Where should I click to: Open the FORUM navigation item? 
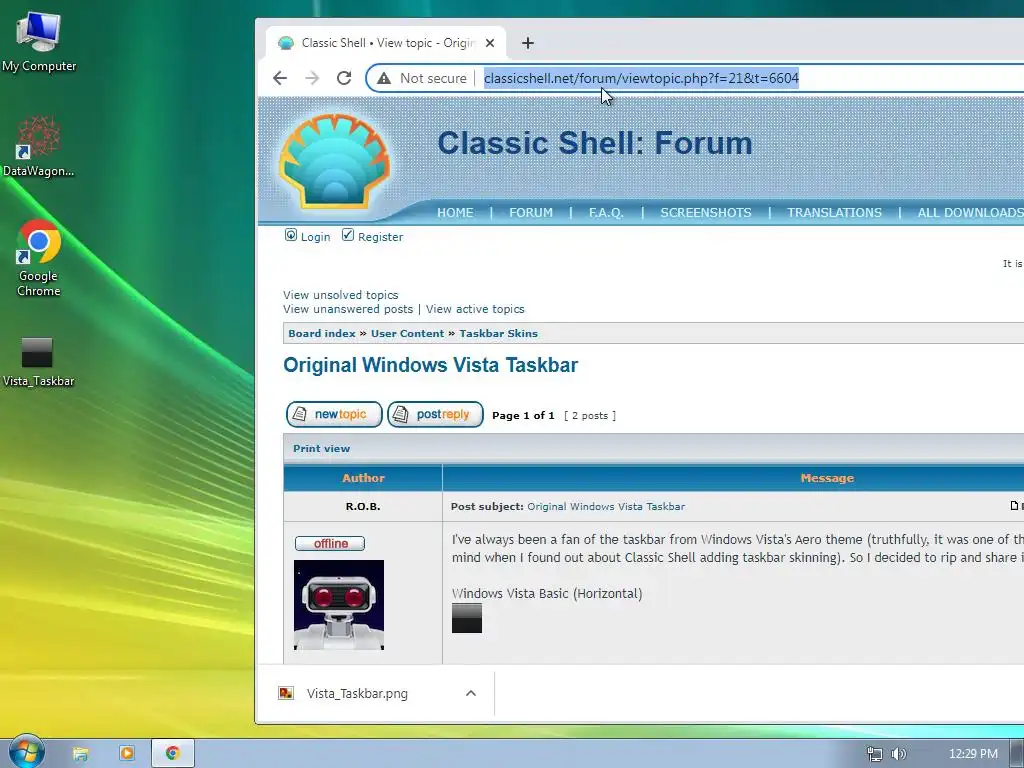click(x=531, y=213)
